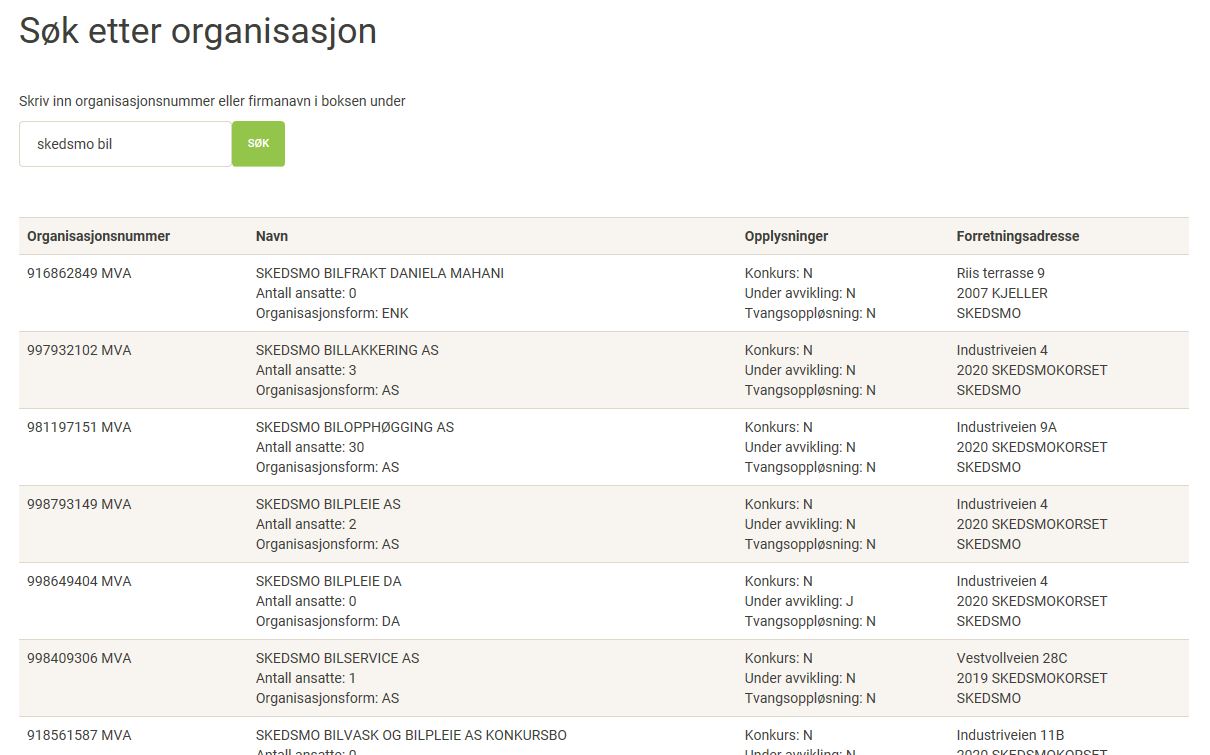
Task: Click "Under avvikling: N" in the Skedsmo Bilopphøgging row
Action: (800, 447)
